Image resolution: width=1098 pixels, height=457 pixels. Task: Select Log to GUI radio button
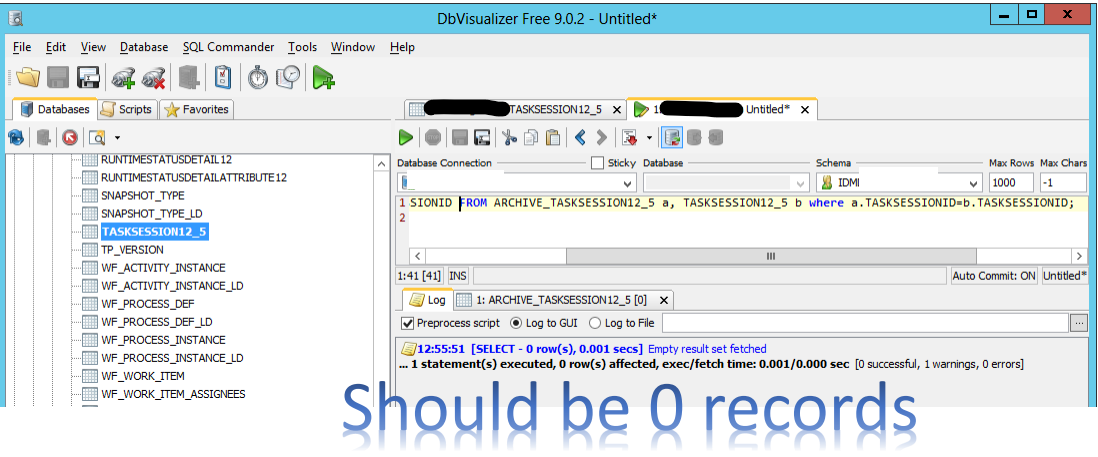(x=516, y=323)
